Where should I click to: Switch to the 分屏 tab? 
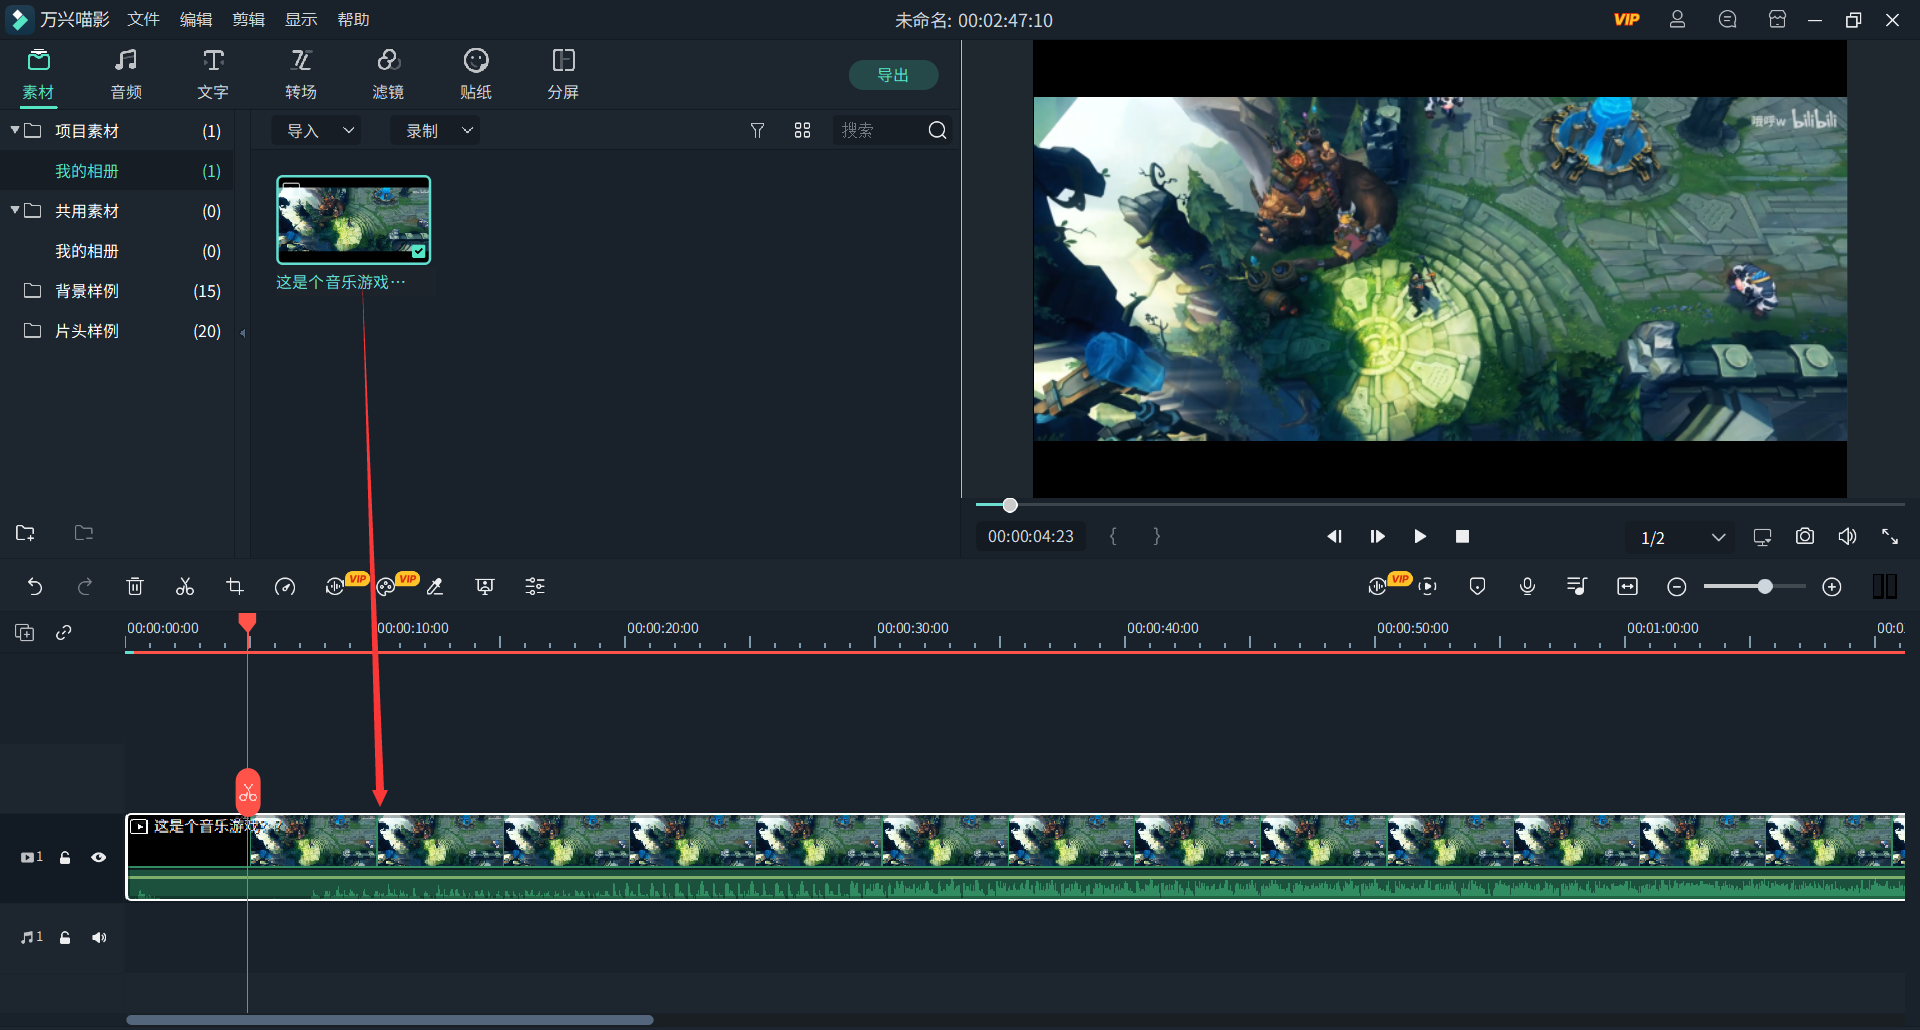coord(563,75)
